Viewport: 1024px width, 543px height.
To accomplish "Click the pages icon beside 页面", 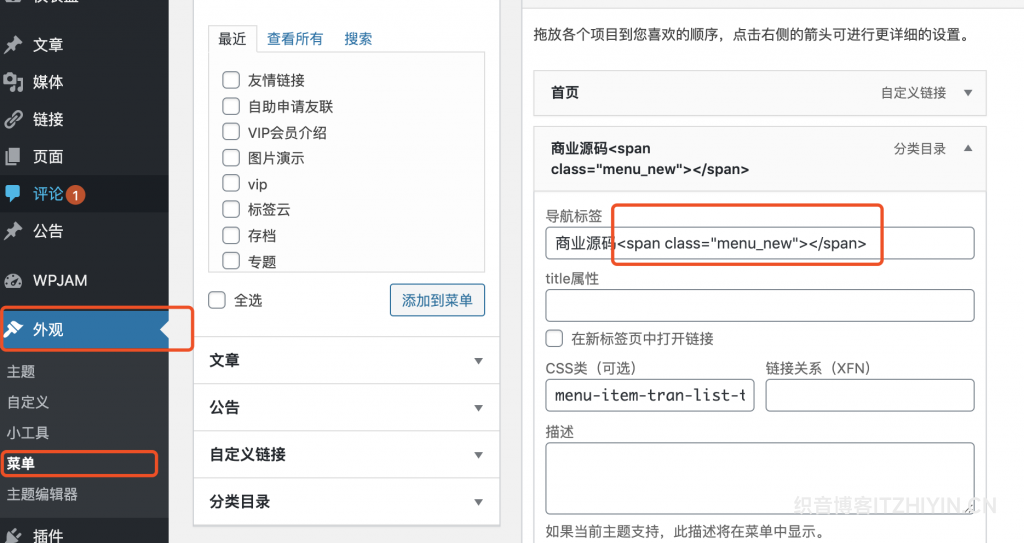I will click(13, 157).
